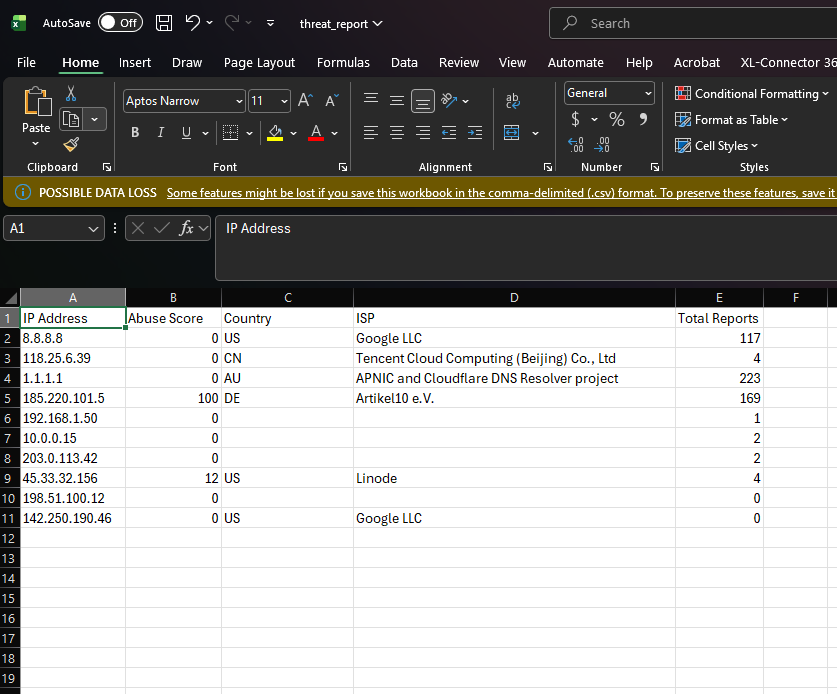Switch to the Page Layout tab
The height and width of the screenshot is (694, 837).
tap(259, 62)
